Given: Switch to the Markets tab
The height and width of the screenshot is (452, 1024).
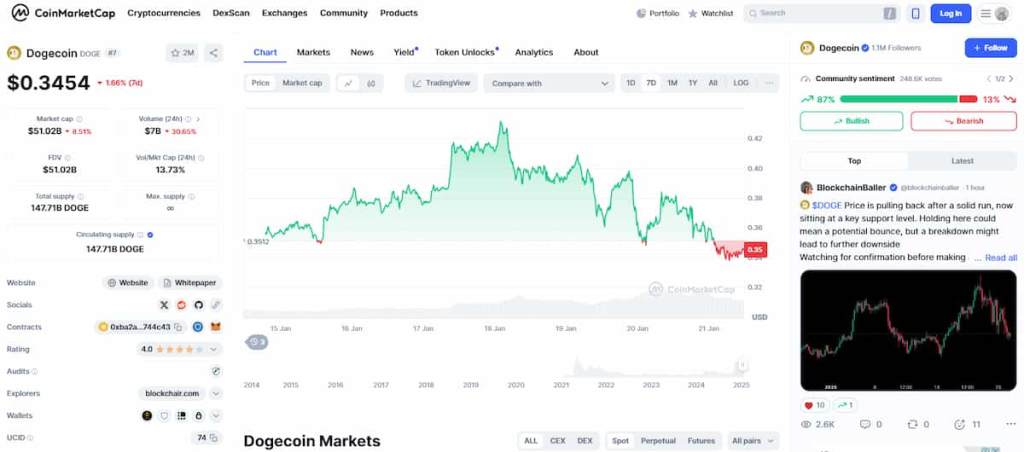Looking at the screenshot, I should [313, 52].
